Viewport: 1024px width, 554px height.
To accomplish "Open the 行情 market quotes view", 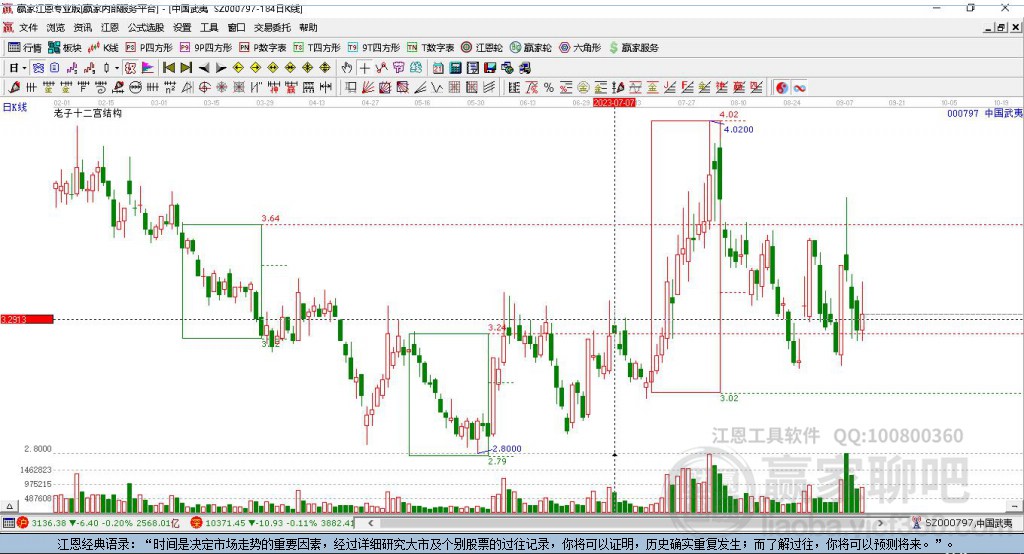I will 24,47.
